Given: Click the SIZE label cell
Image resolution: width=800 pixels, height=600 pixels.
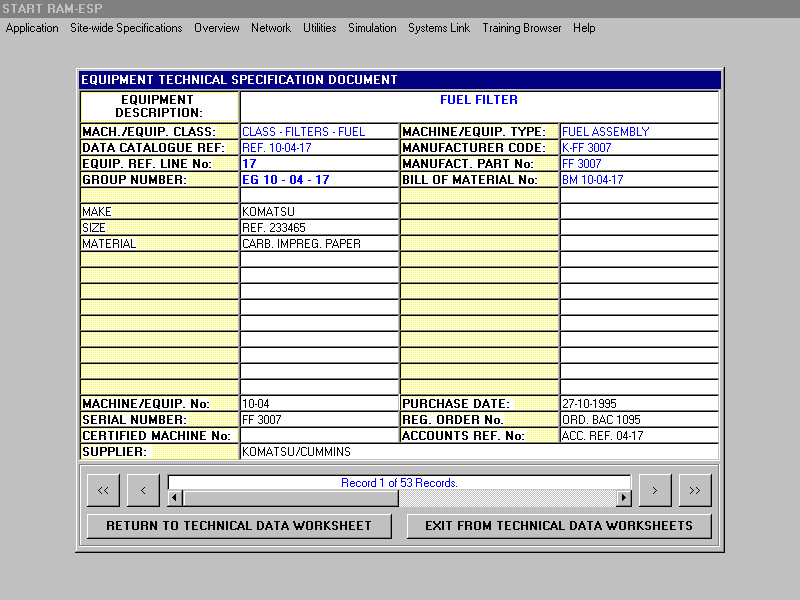Looking at the screenshot, I should pyautogui.click(x=159, y=228).
